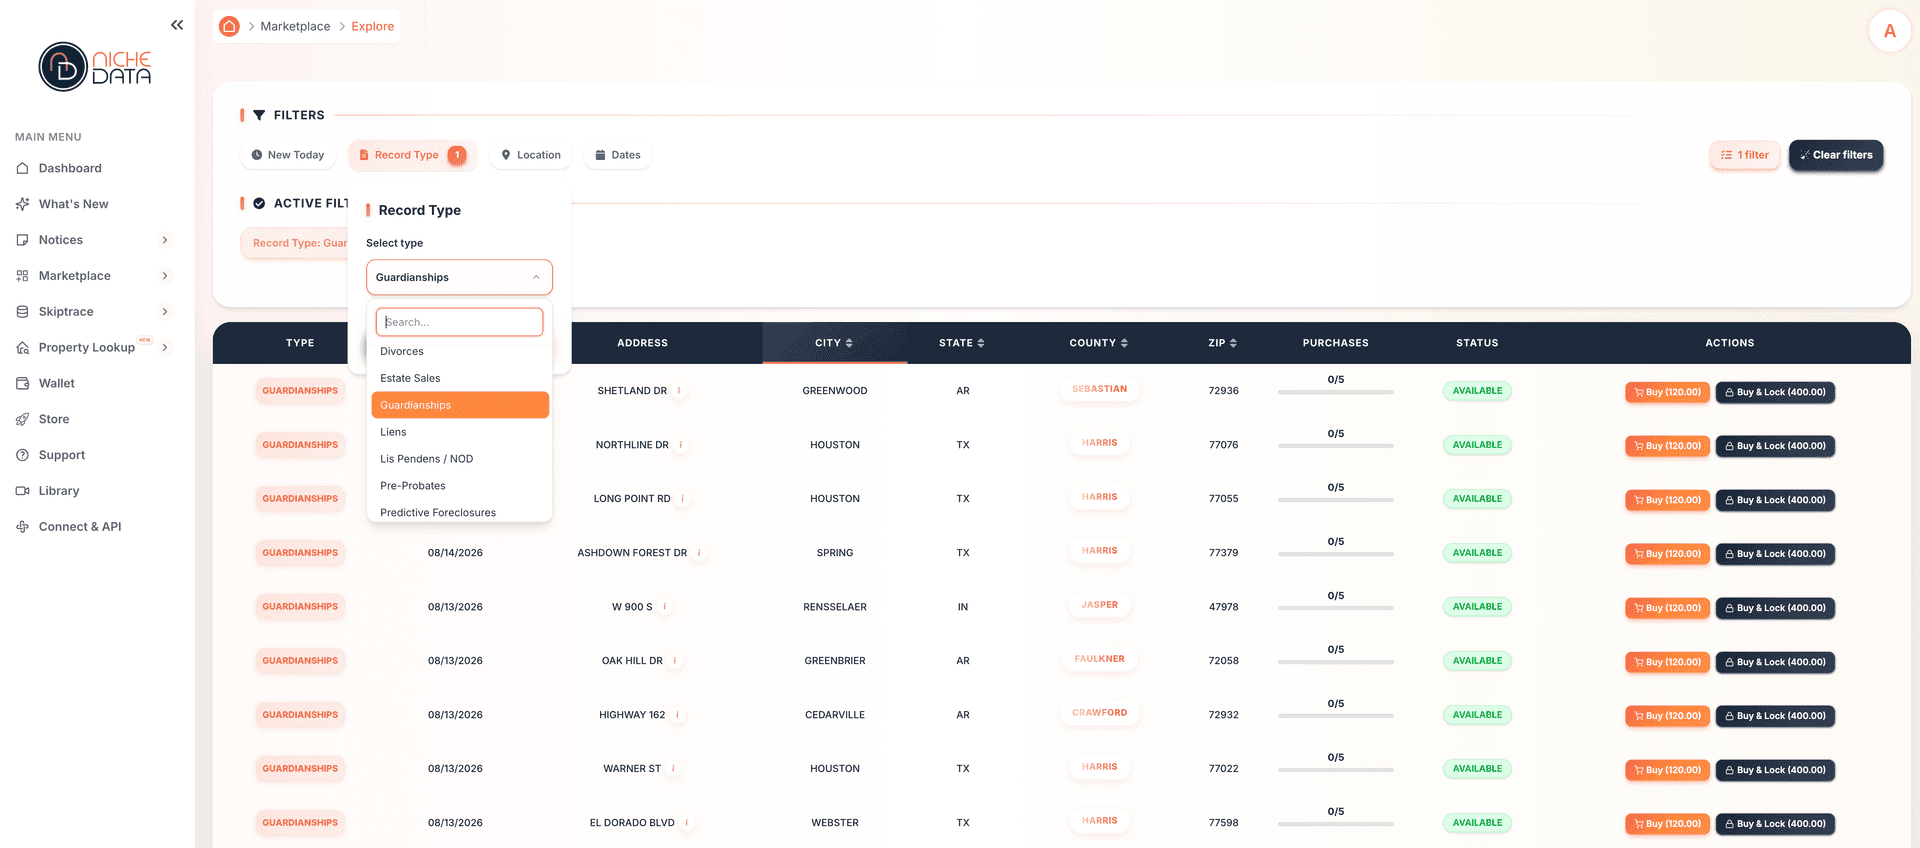Open Wallet from sidebar
Viewport: 1920px width, 848px height.
[56, 383]
